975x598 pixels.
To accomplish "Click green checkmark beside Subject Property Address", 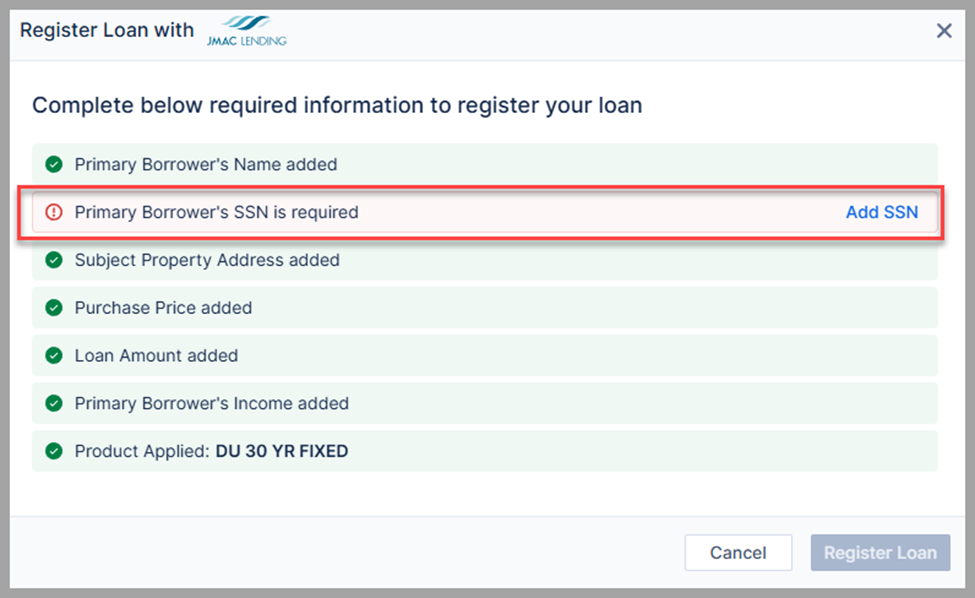I will 54,260.
